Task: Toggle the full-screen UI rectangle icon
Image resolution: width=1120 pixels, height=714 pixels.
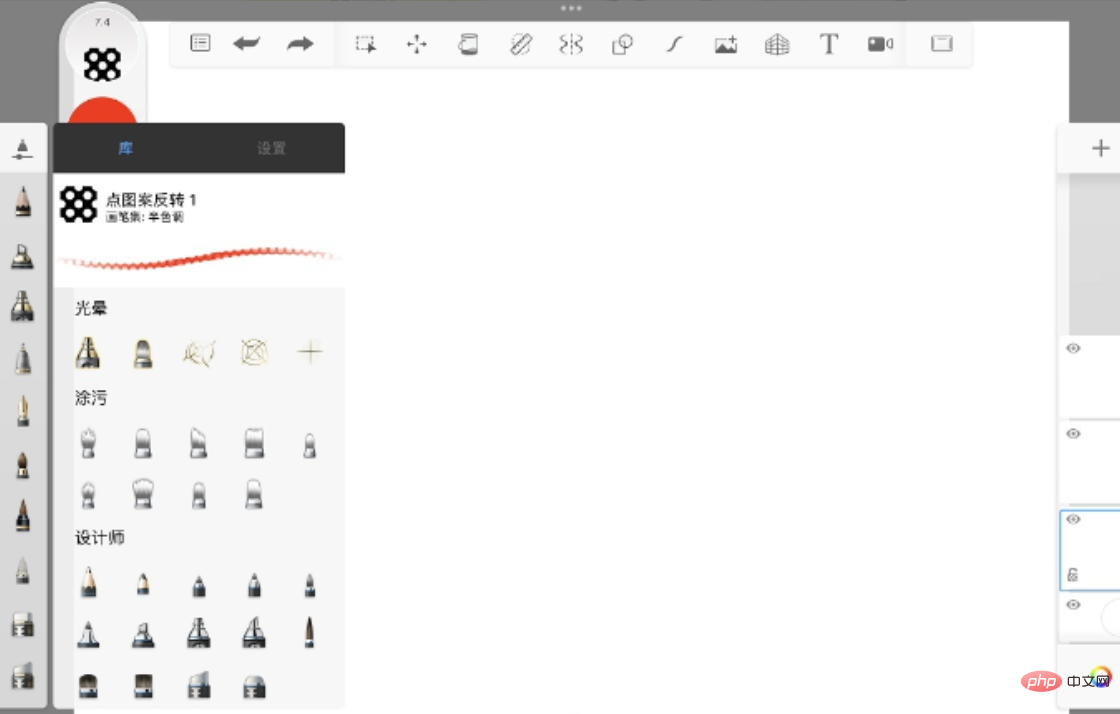Action: [941, 44]
